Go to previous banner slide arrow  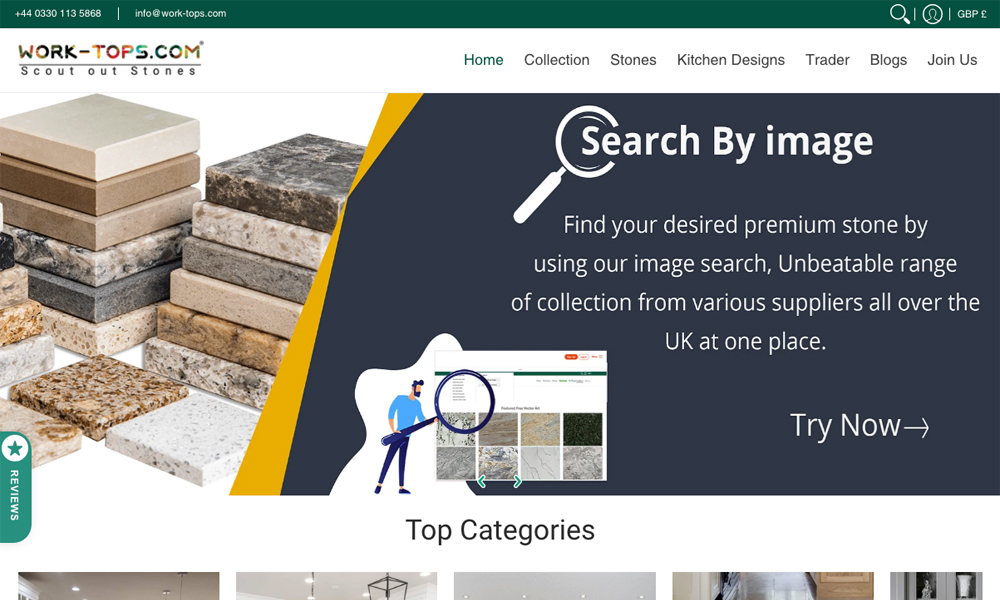point(481,482)
